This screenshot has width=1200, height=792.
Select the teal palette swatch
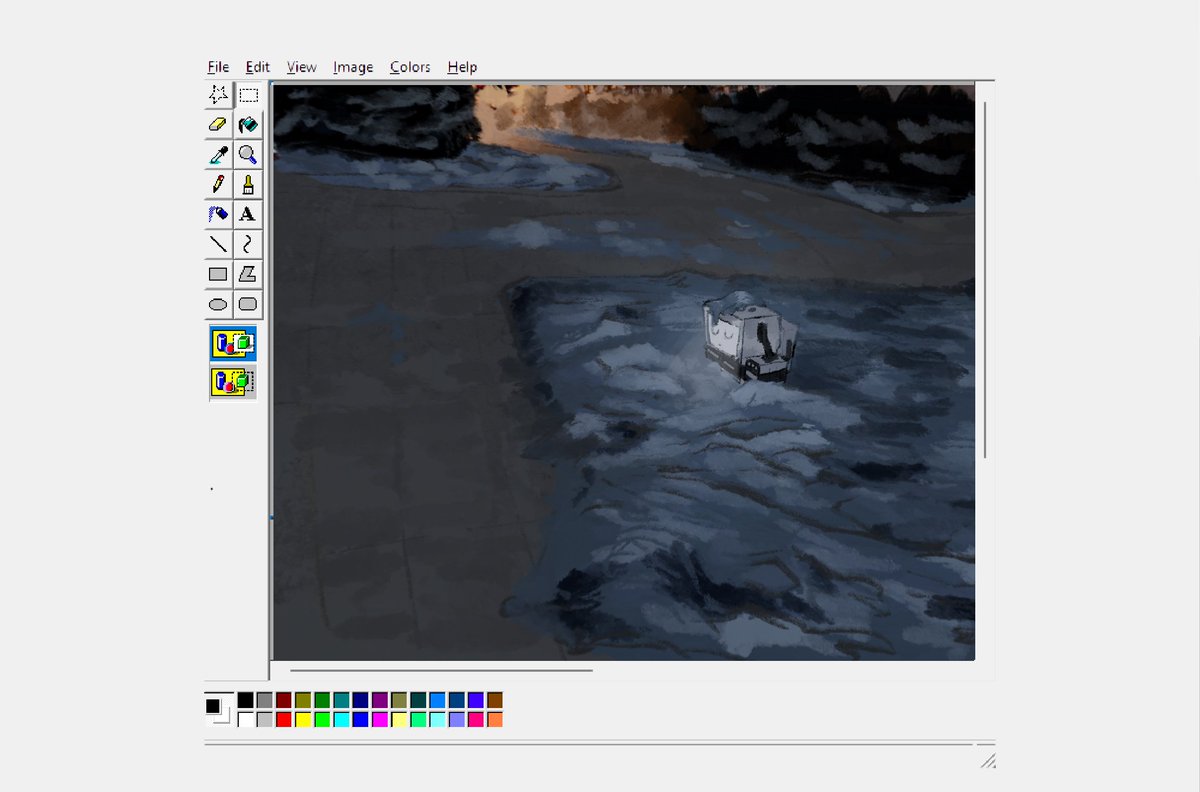[341, 700]
